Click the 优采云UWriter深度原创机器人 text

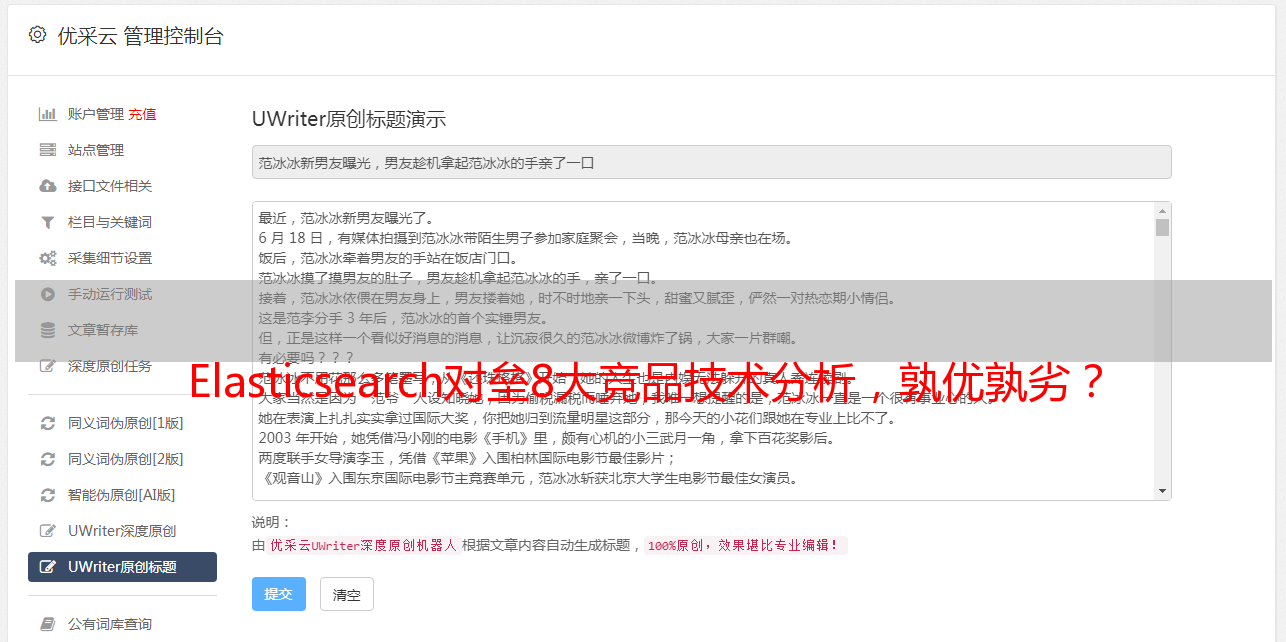point(363,546)
